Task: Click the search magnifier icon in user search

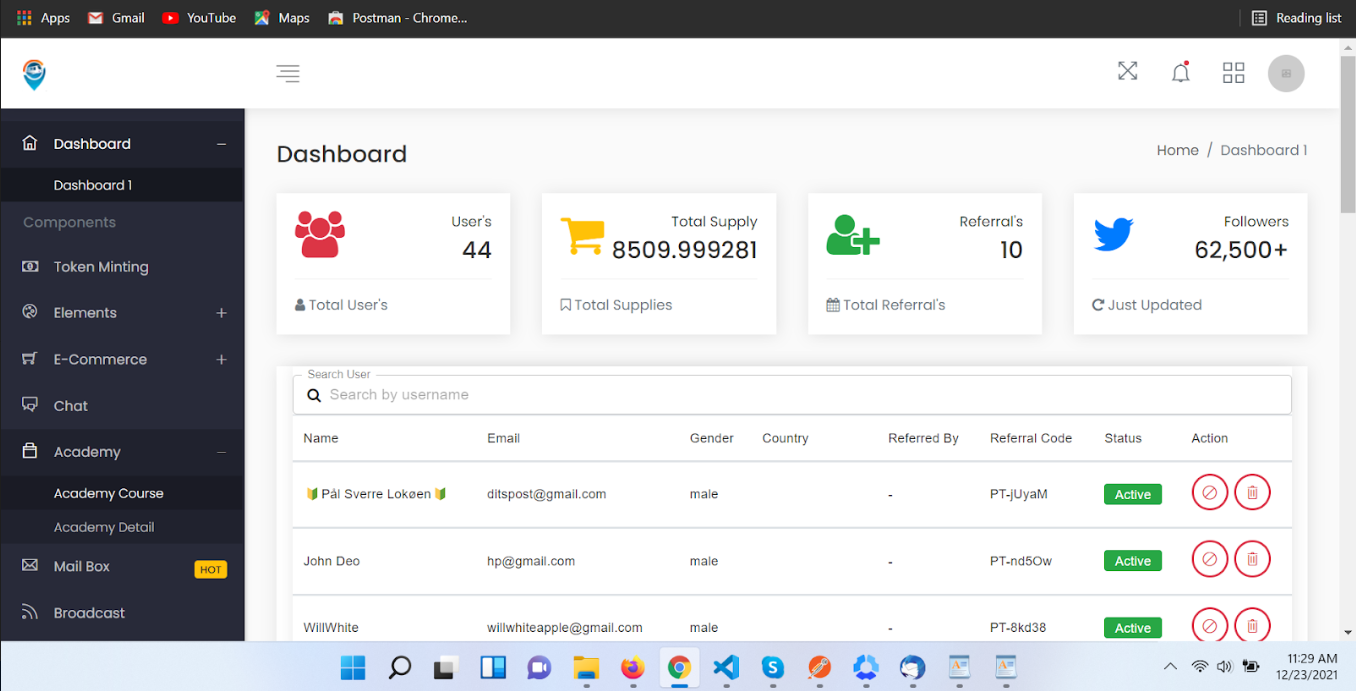Action: [x=314, y=395]
